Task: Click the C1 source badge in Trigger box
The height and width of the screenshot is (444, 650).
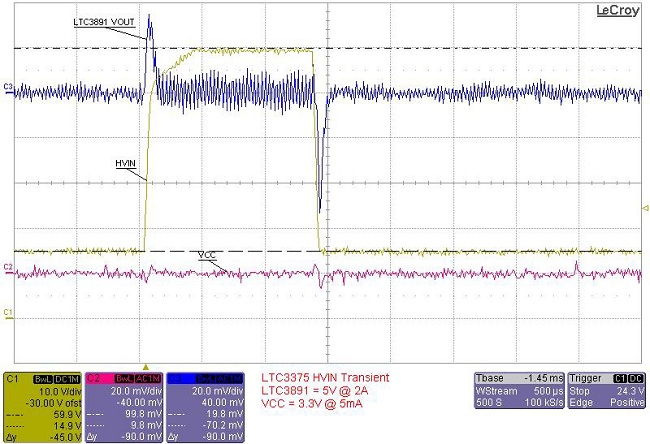Action: [x=620, y=378]
